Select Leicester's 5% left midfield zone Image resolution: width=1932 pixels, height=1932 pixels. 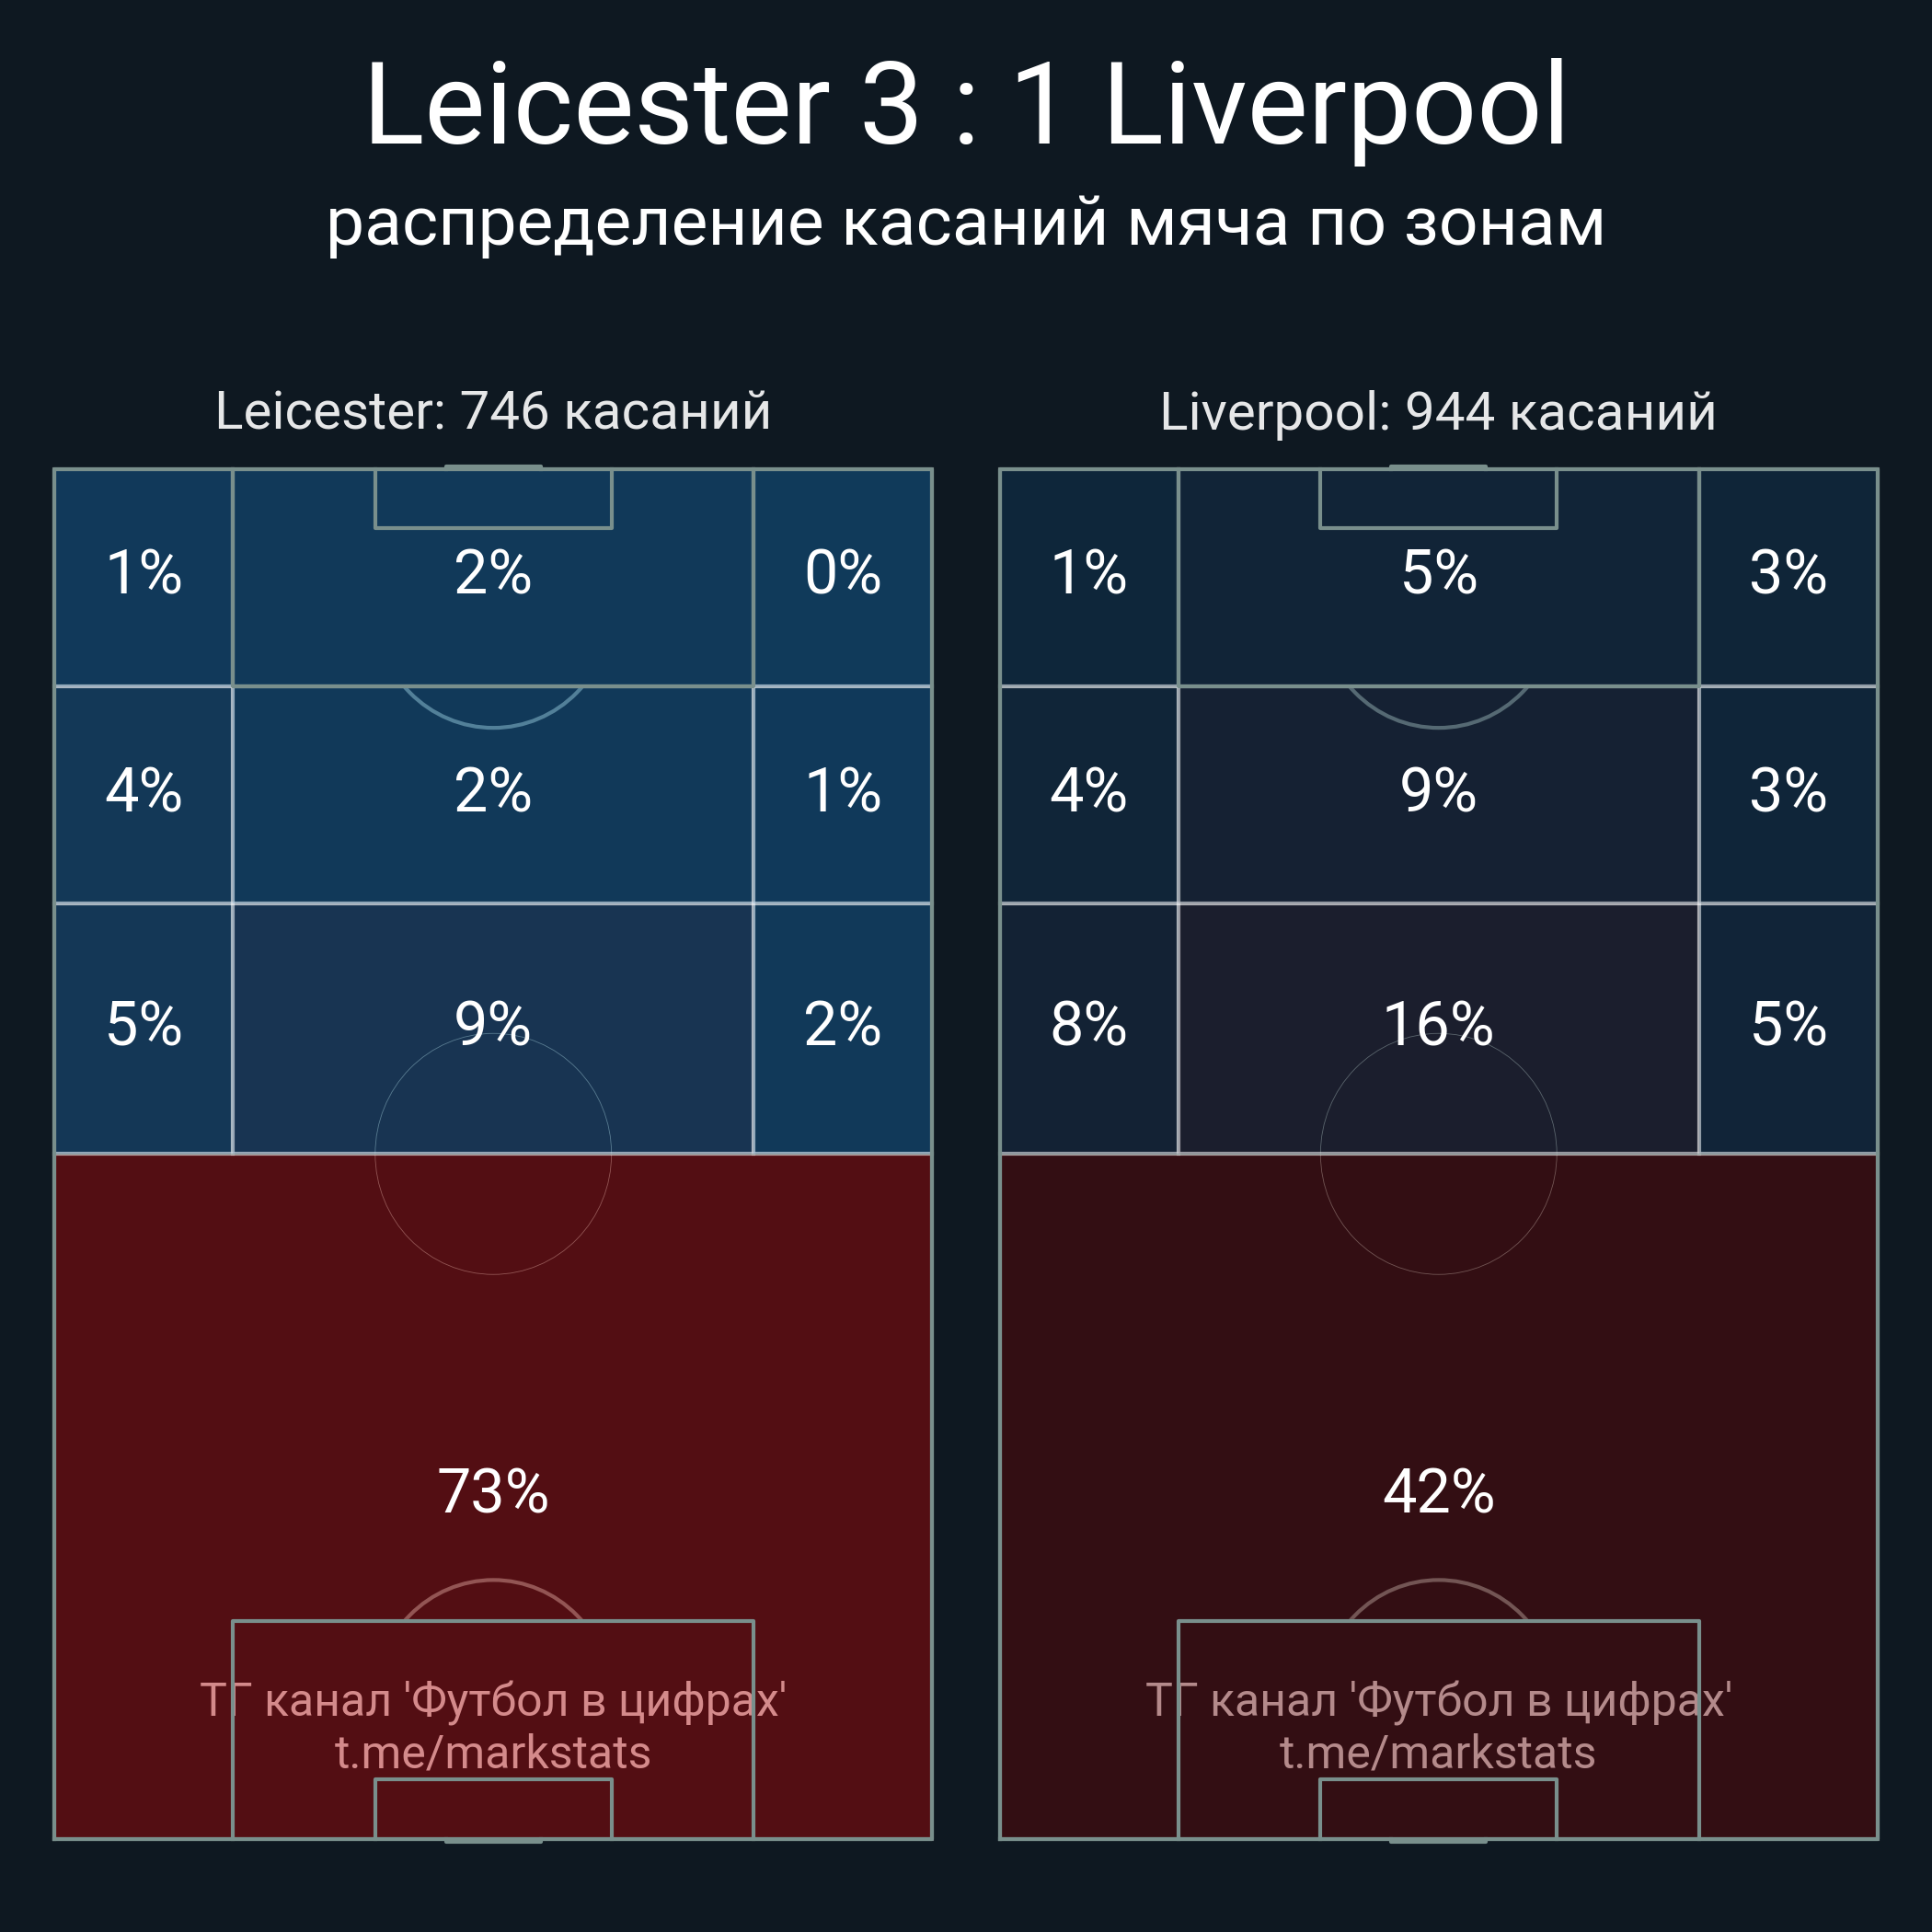(x=144, y=1028)
